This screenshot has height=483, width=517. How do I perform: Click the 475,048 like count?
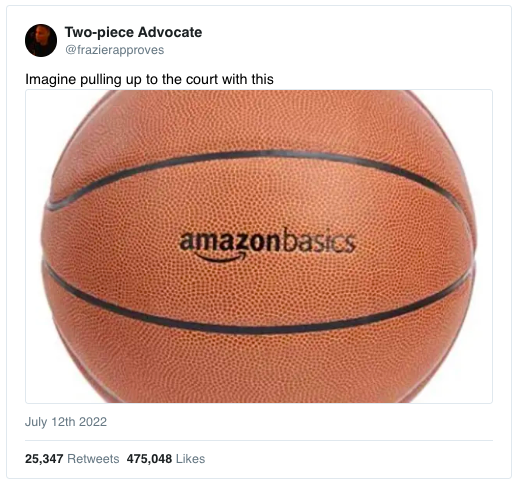coord(149,459)
